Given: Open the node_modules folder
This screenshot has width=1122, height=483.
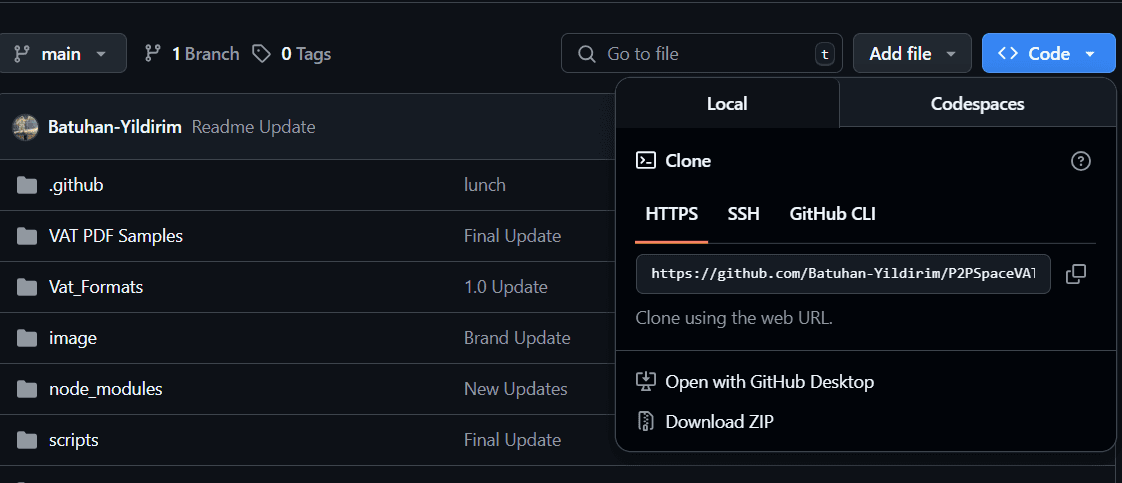Looking at the screenshot, I should pos(105,389).
